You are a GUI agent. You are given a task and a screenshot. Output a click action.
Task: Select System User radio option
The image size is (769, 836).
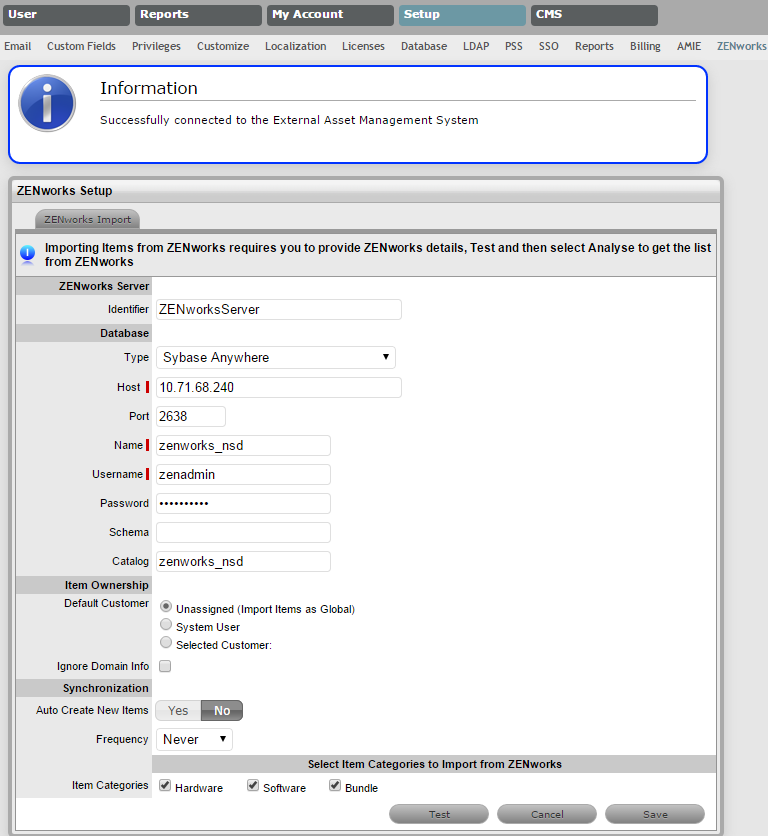point(166,624)
